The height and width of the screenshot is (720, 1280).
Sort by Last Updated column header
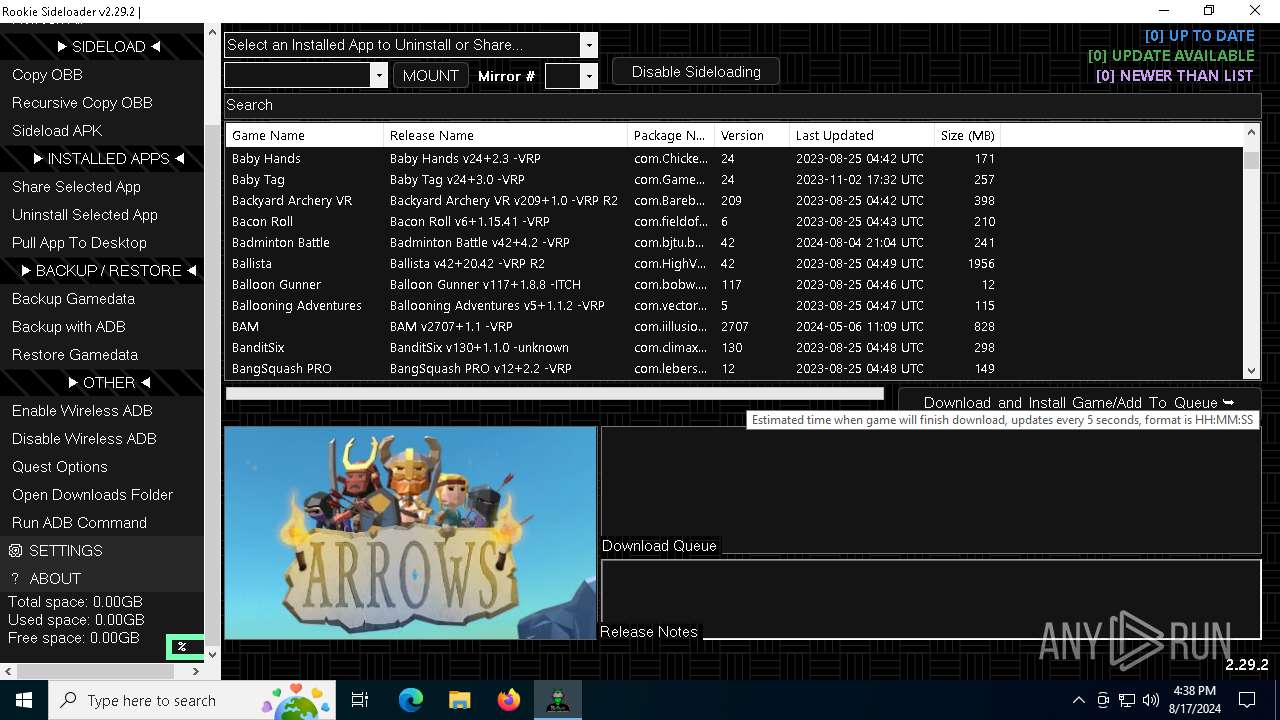pyautogui.click(x=861, y=135)
